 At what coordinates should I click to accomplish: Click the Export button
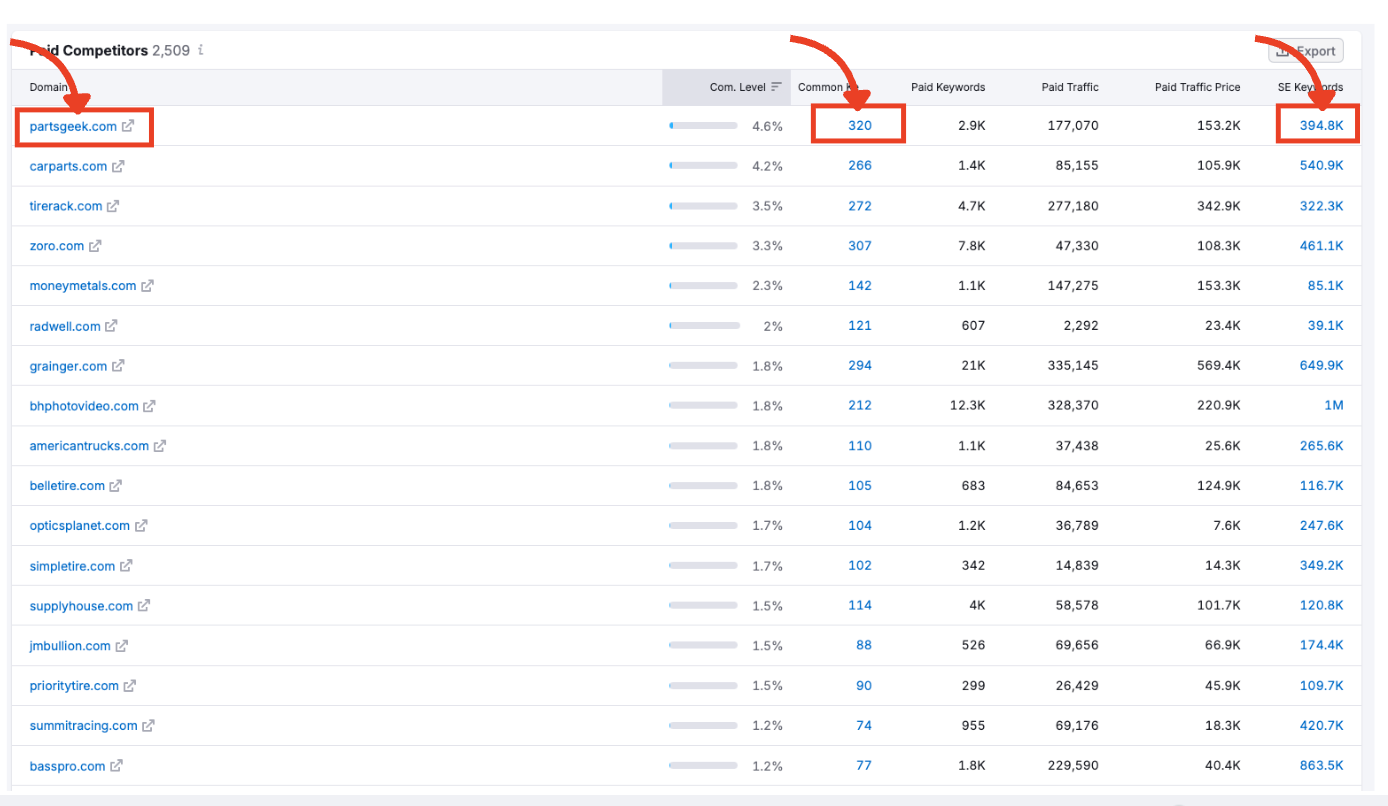pos(1306,50)
